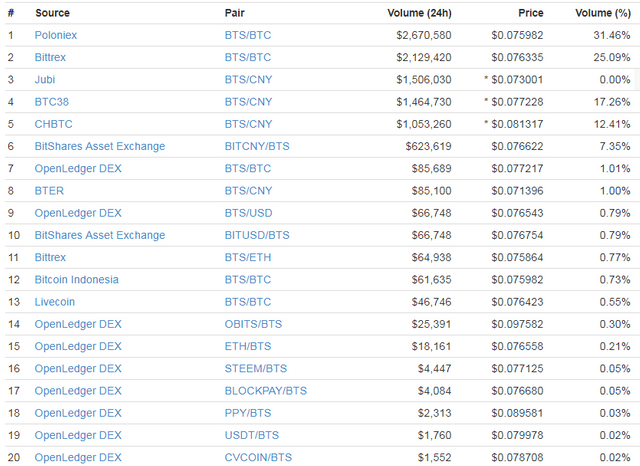Open the BTER exchange link
The width and height of the screenshot is (640, 466).
click(x=49, y=191)
